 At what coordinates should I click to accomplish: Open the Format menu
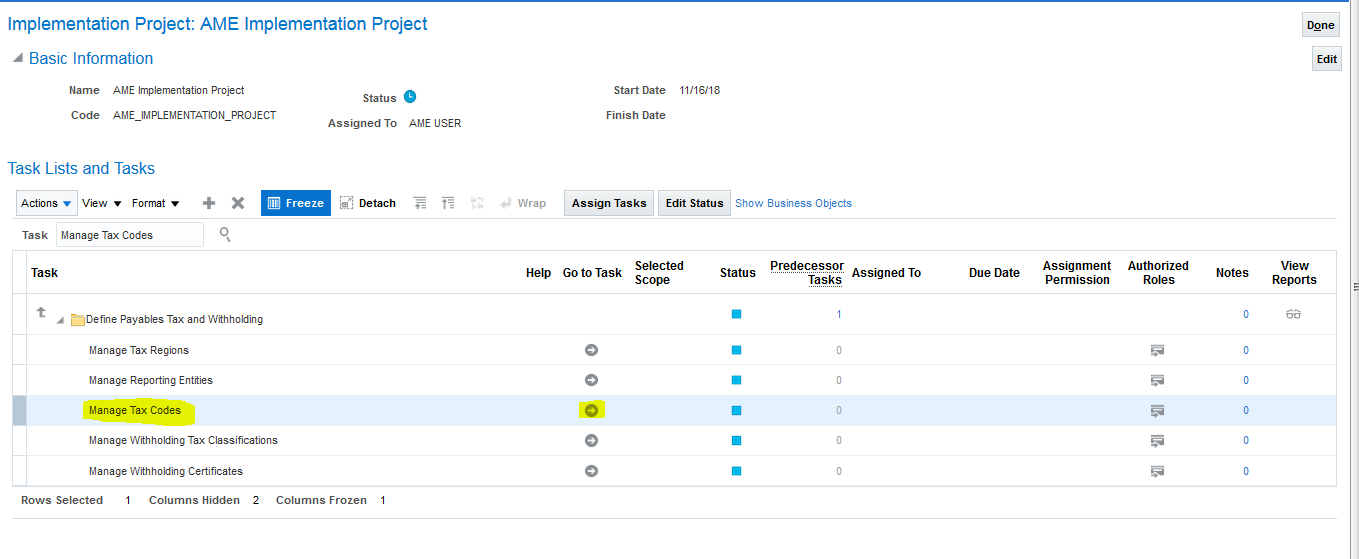coord(155,203)
